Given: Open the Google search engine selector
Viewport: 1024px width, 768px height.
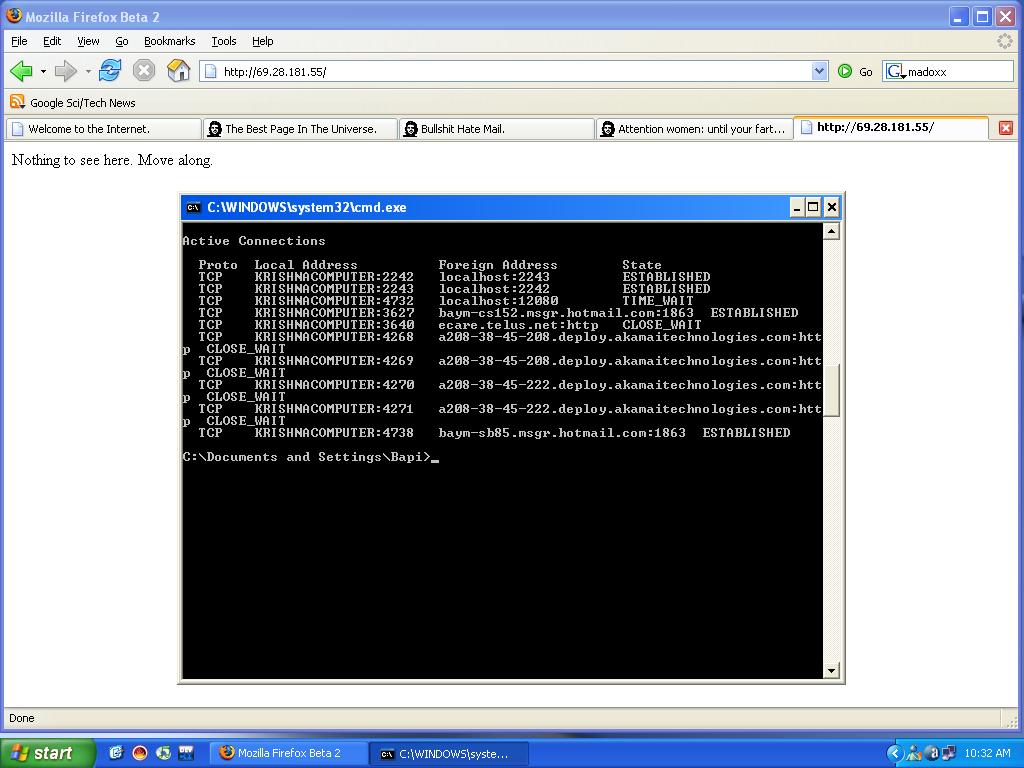Looking at the screenshot, I should click(895, 72).
